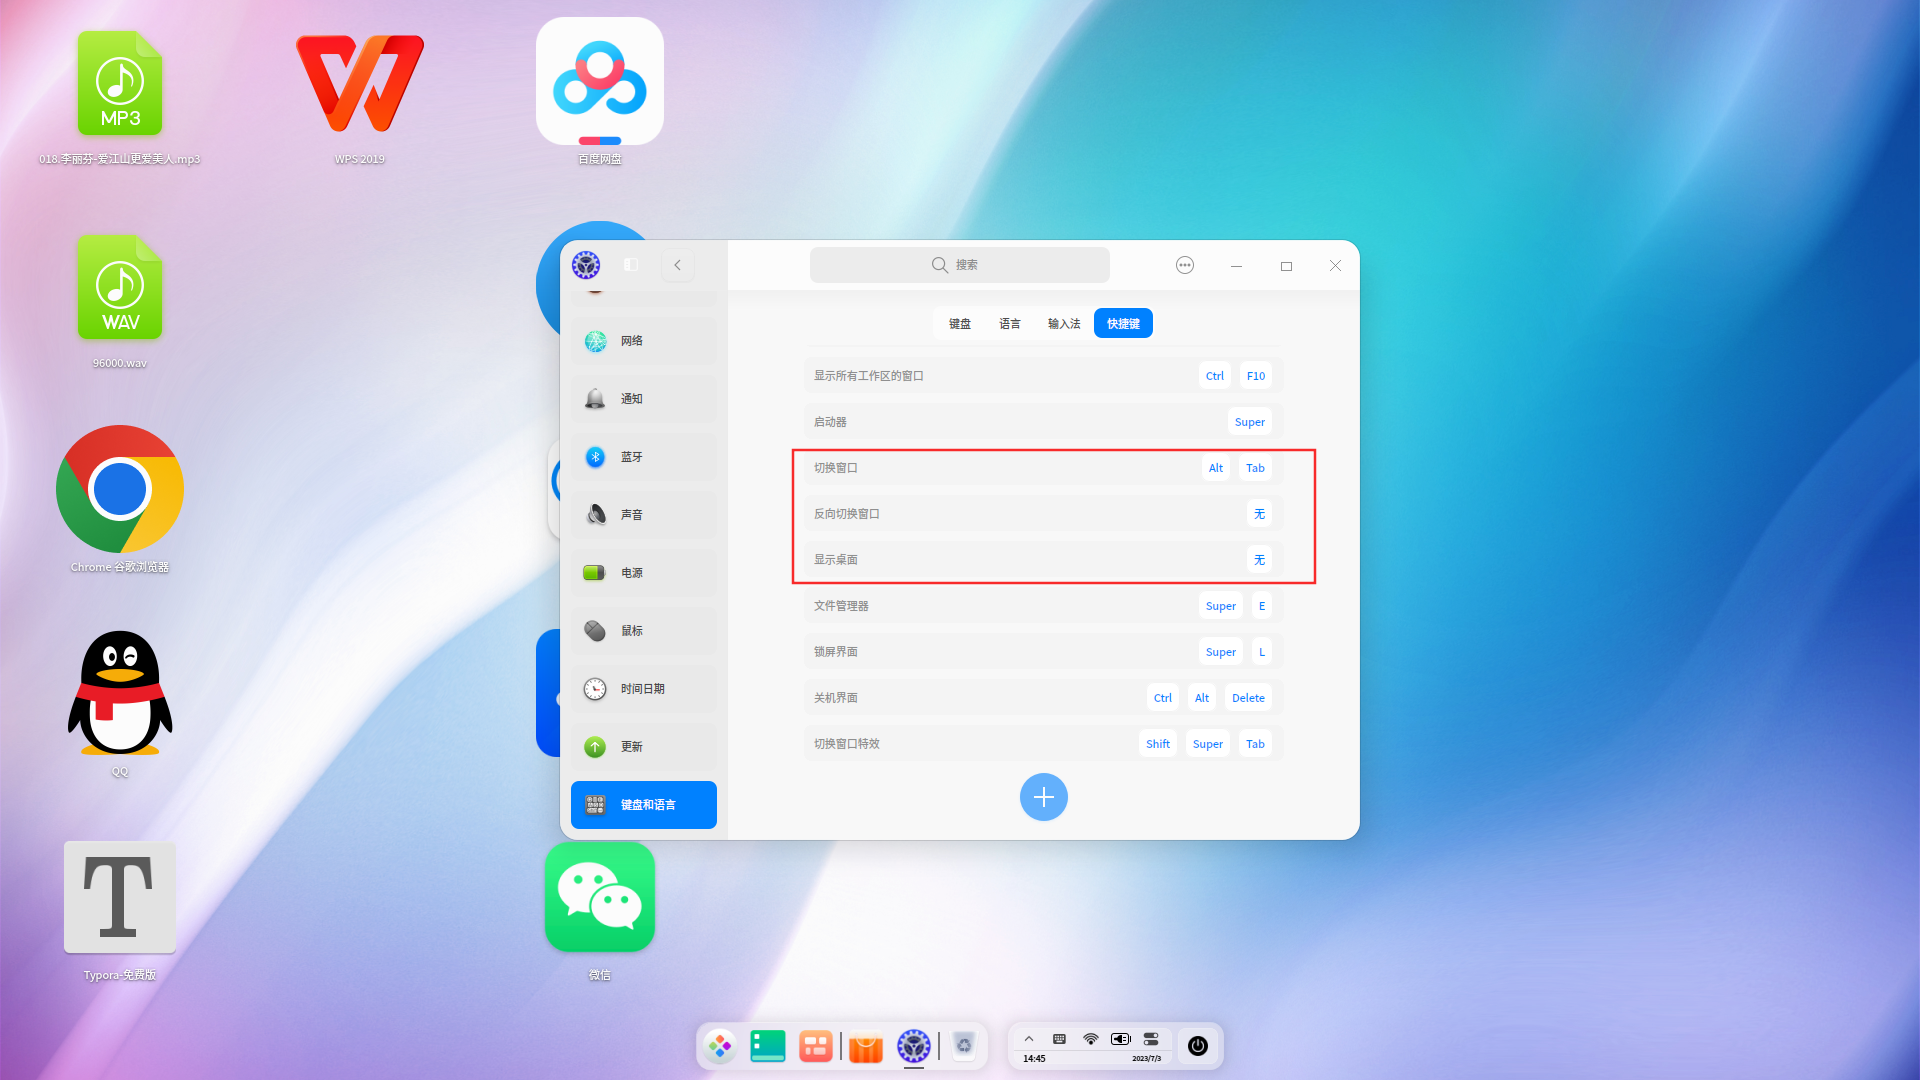1920x1080 pixels.
Task: Open the 网络 (Network) settings section
Action: point(643,341)
